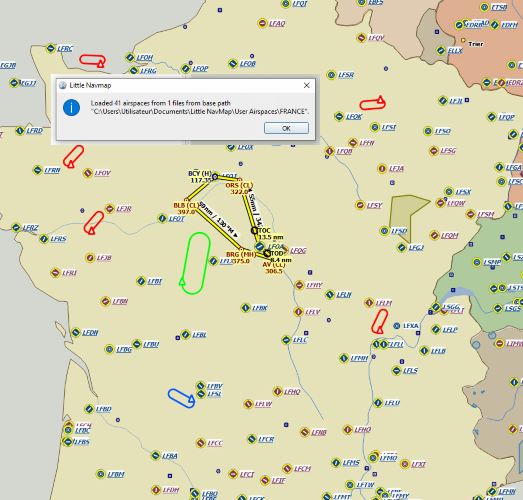
Task: Click the LFBL airport symbol
Action: pyautogui.click(x=185, y=335)
